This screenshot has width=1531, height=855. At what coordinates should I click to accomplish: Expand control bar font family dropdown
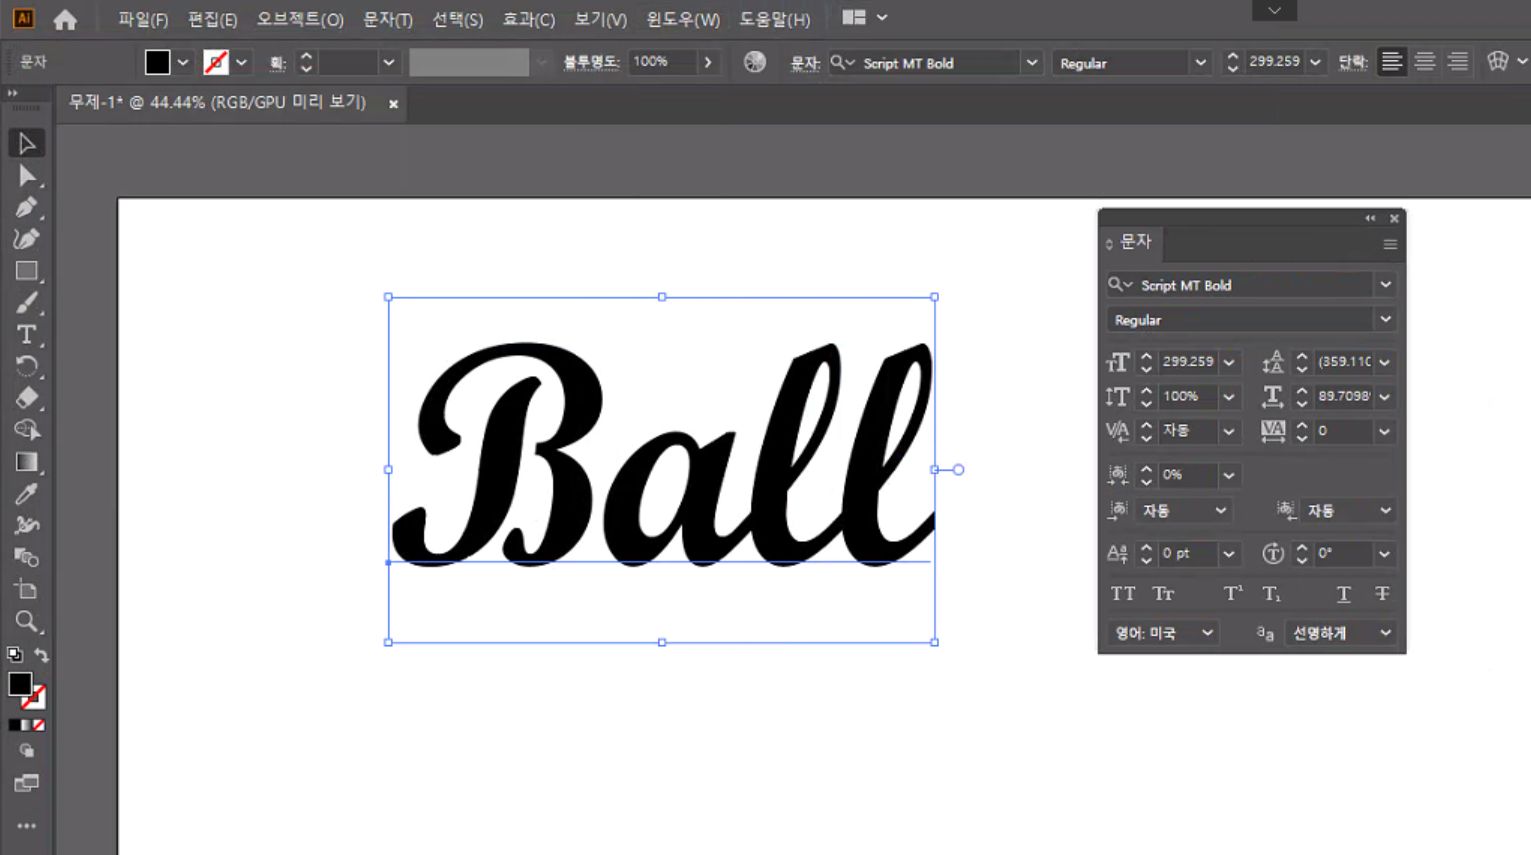pos(1031,62)
